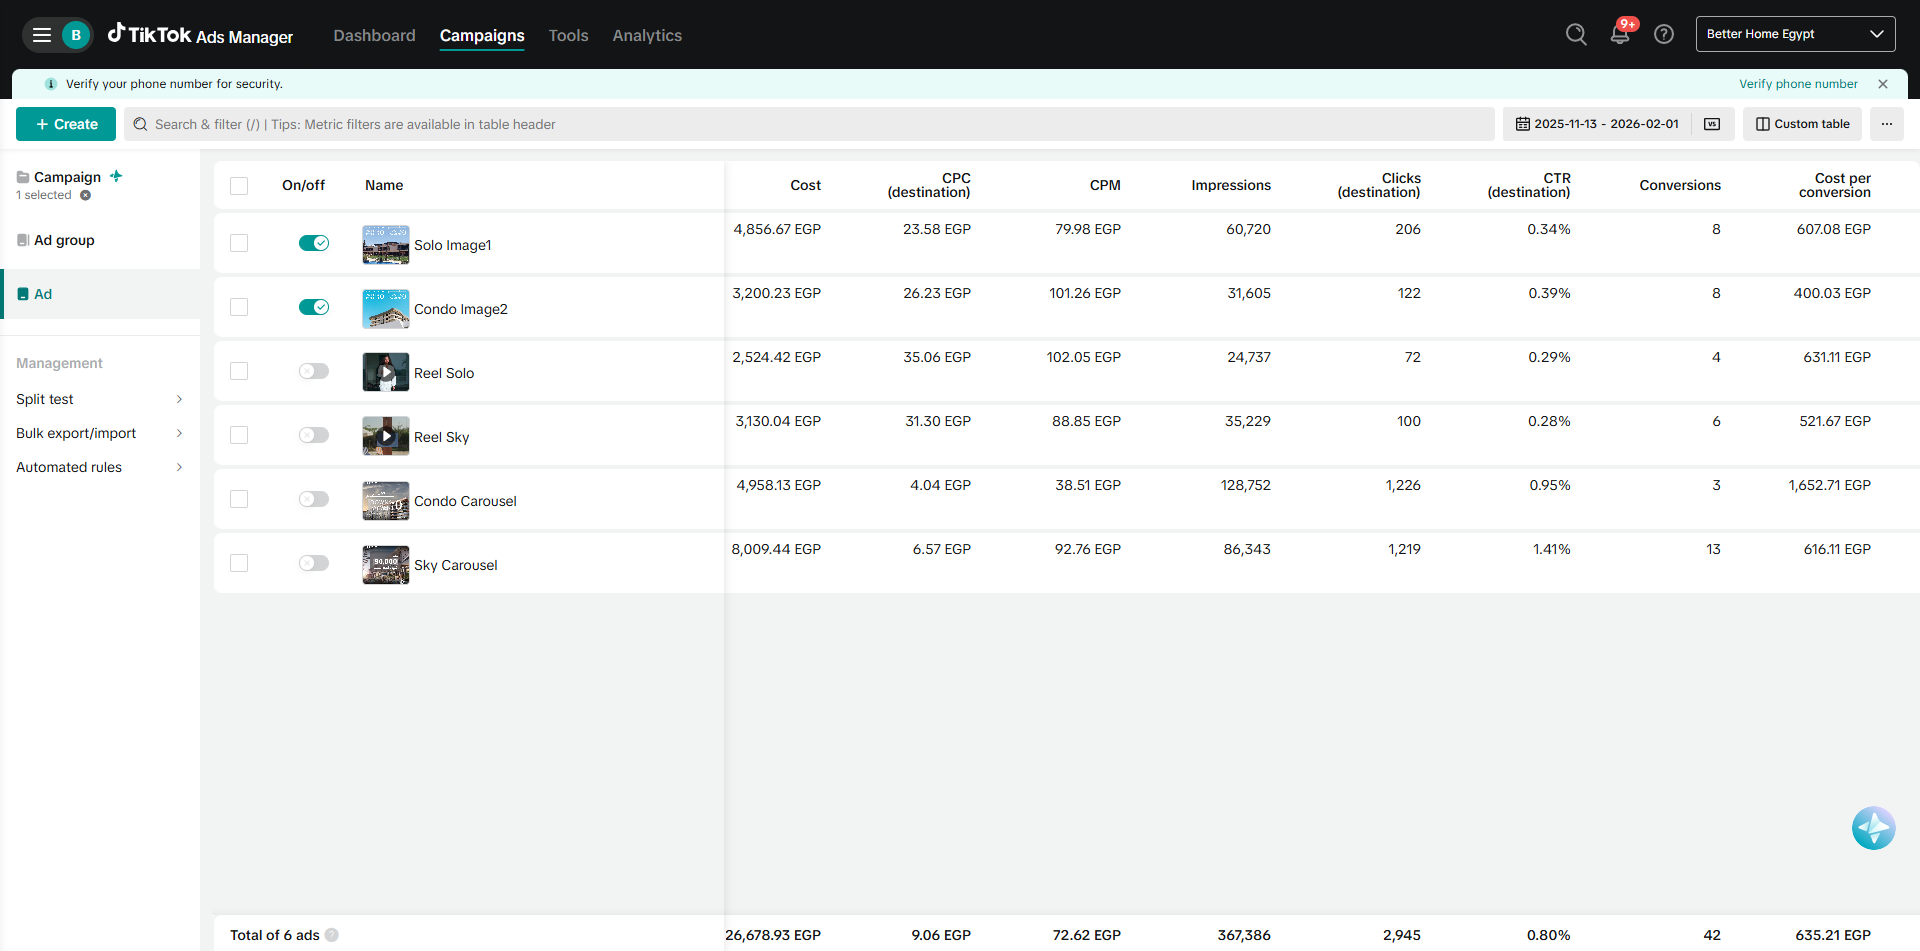Dismiss the phone verification banner
The width and height of the screenshot is (1920, 951).
(1883, 84)
